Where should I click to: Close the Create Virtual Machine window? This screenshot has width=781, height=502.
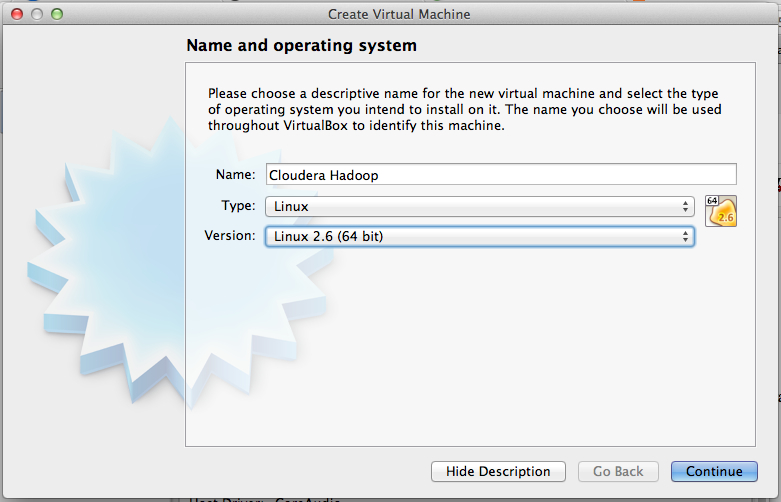(17, 14)
